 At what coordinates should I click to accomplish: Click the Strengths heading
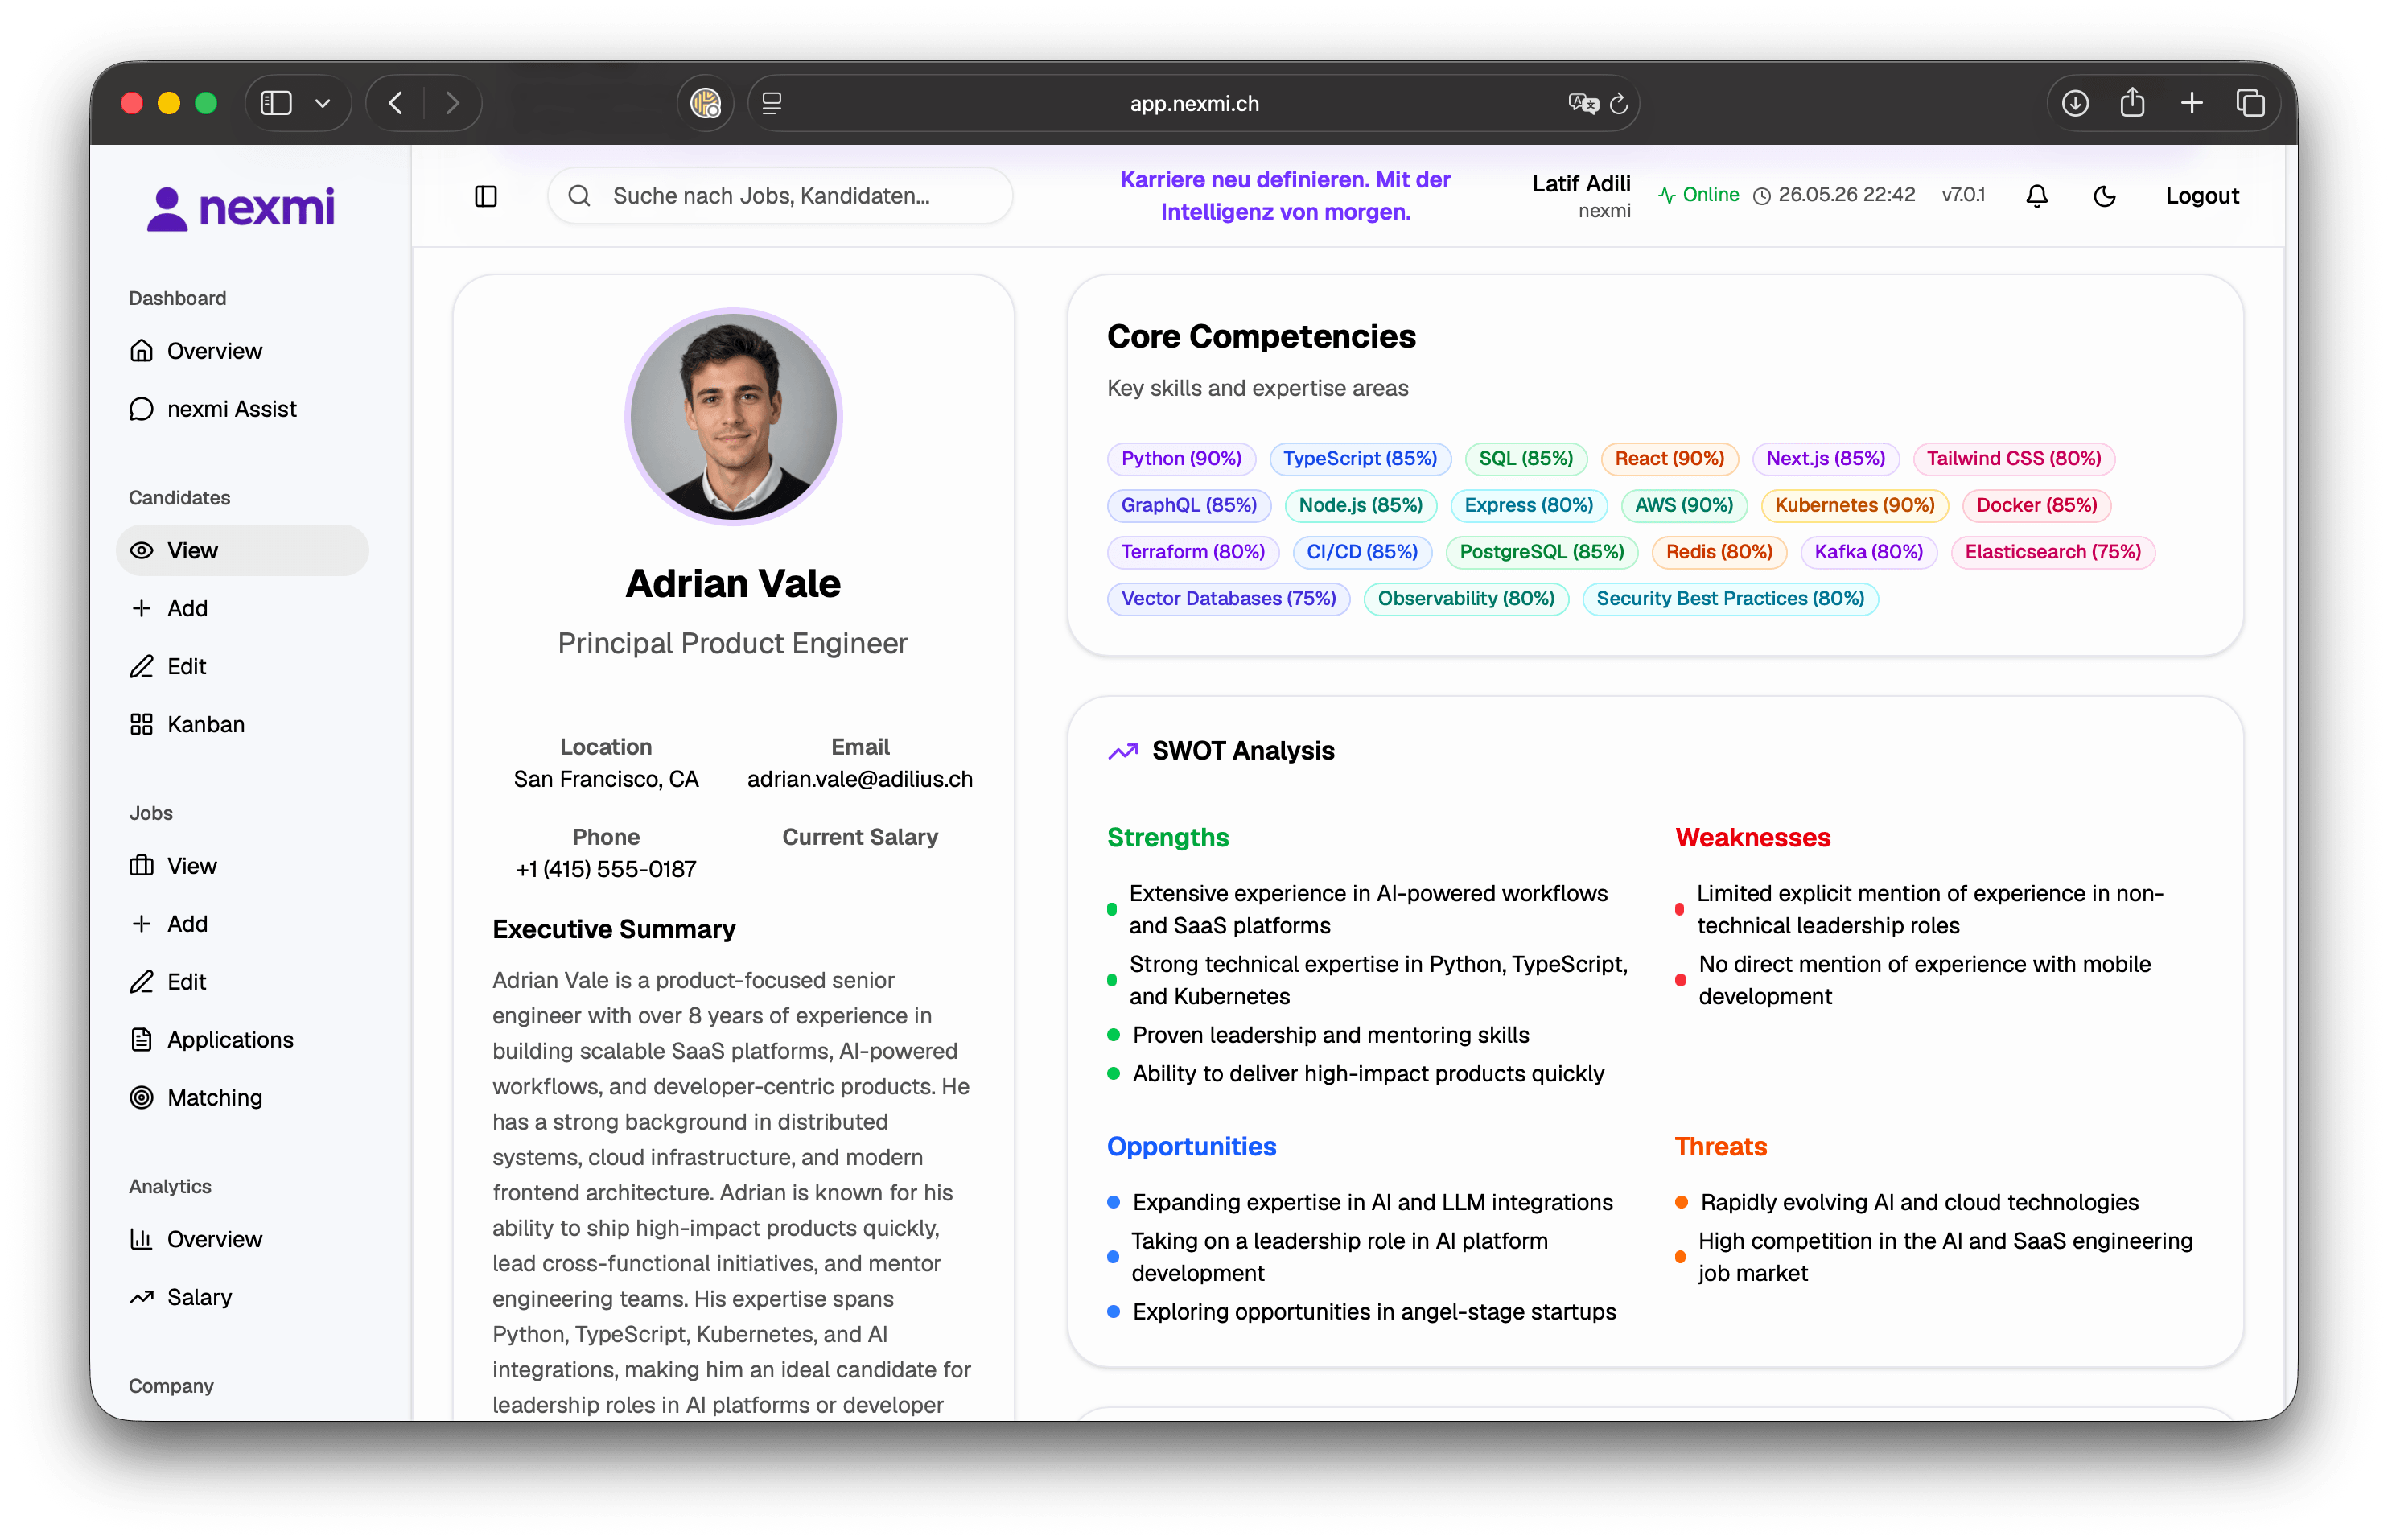click(1167, 837)
